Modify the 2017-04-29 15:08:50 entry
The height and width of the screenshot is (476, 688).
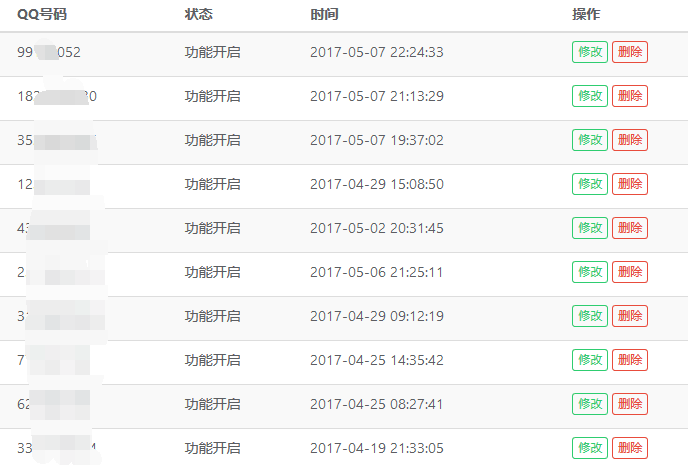(x=590, y=184)
